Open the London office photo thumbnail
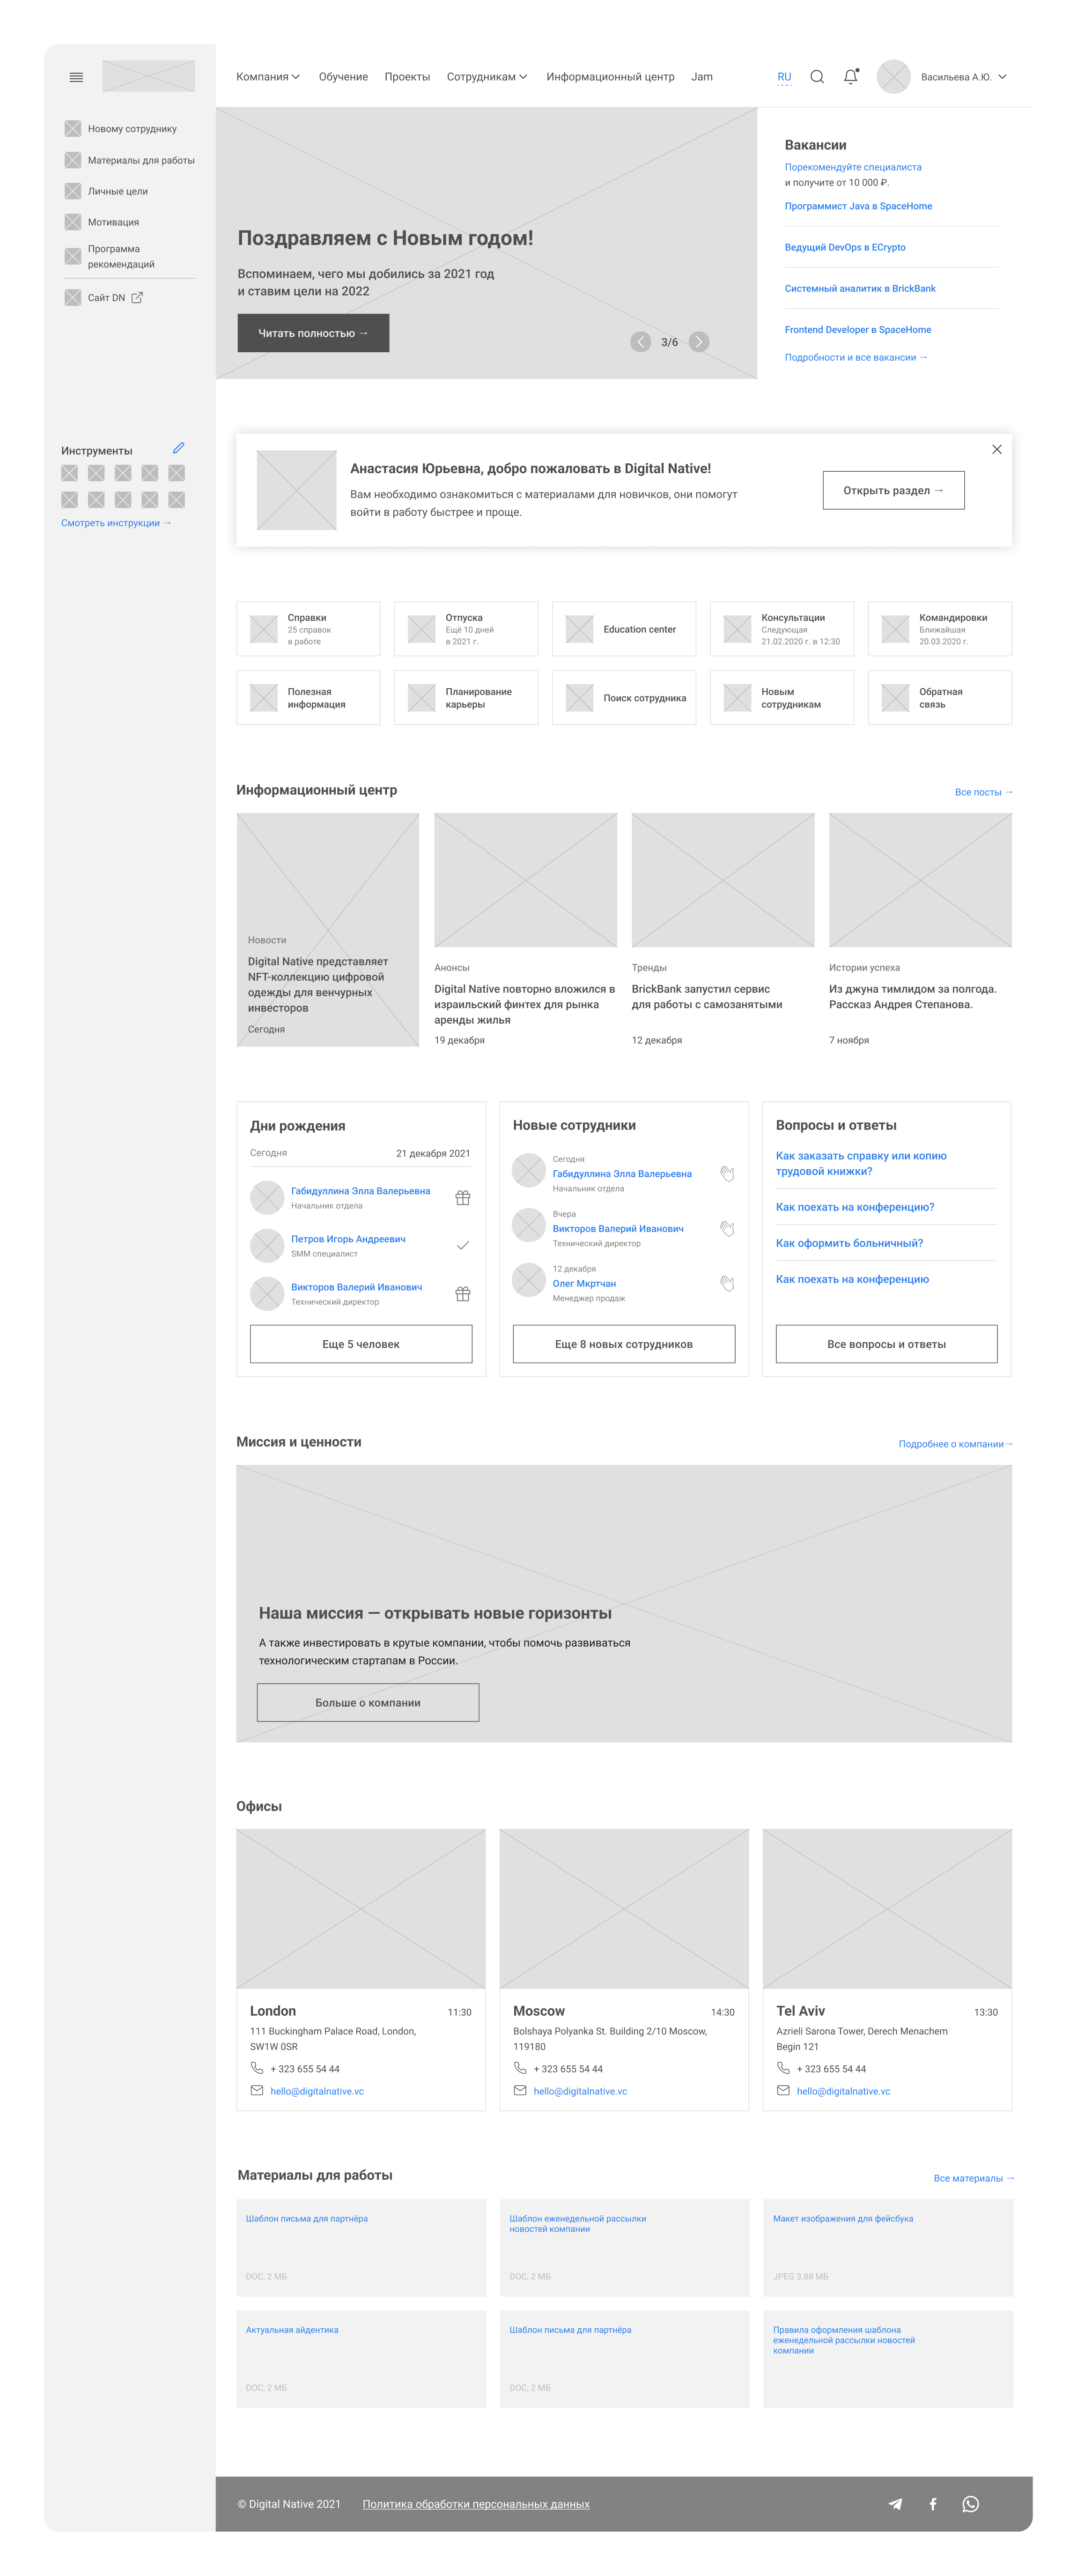Viewport: 1077px width, 2576px height. [361, 1908]
